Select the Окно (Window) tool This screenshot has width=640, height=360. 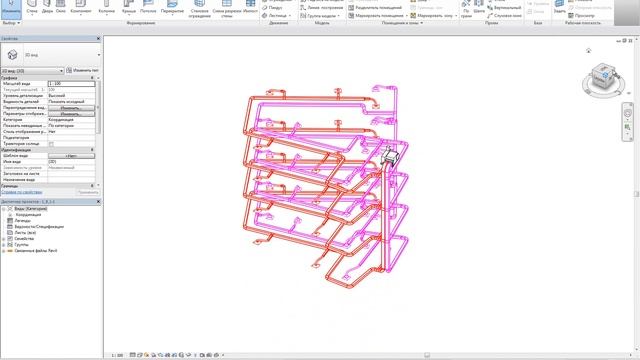coord(61,7)
